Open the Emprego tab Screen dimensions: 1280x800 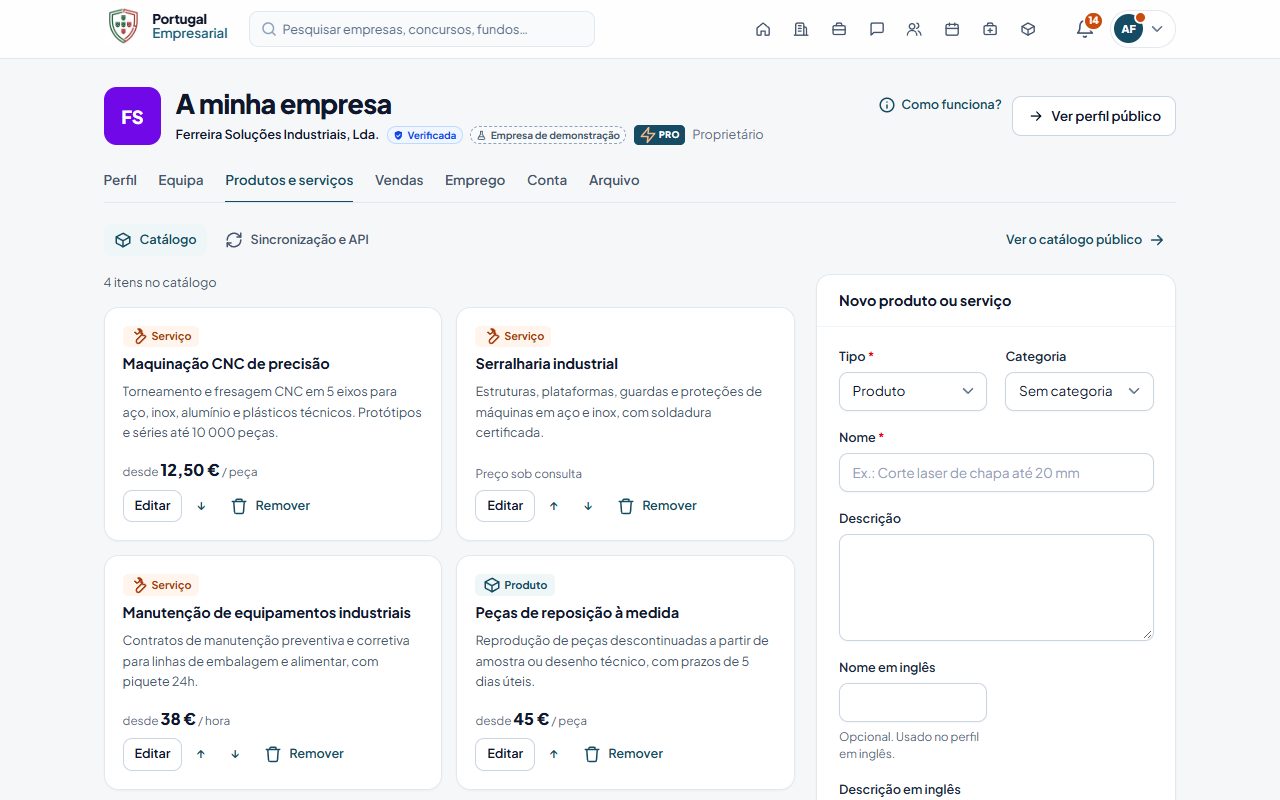coord(475,180)
